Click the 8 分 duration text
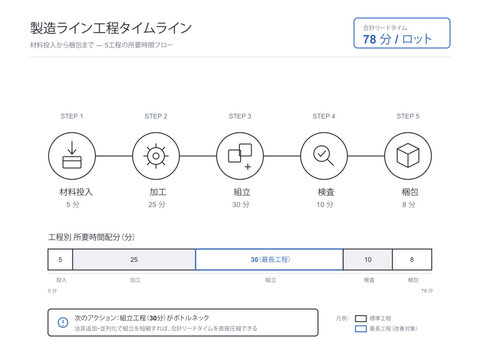The image size is (480, 360). [409, 204]
